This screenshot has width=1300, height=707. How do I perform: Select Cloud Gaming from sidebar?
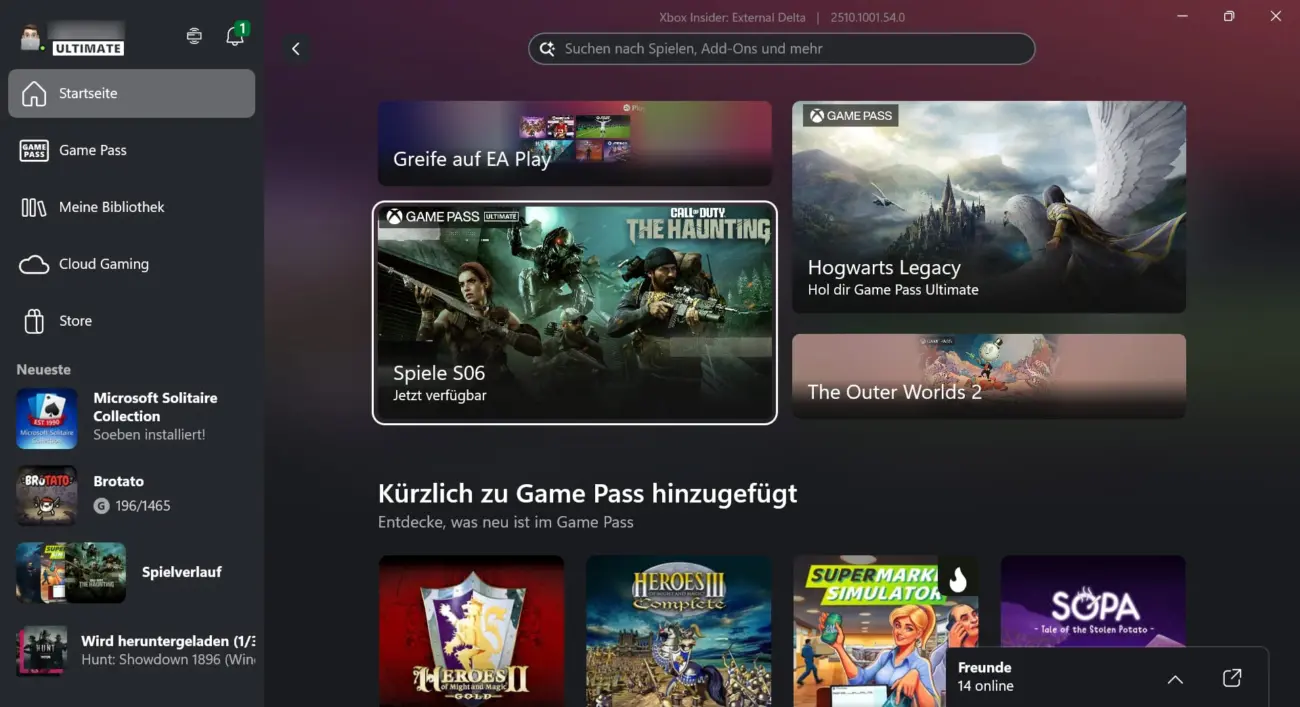pyautogui.click(x=131, y=264)
